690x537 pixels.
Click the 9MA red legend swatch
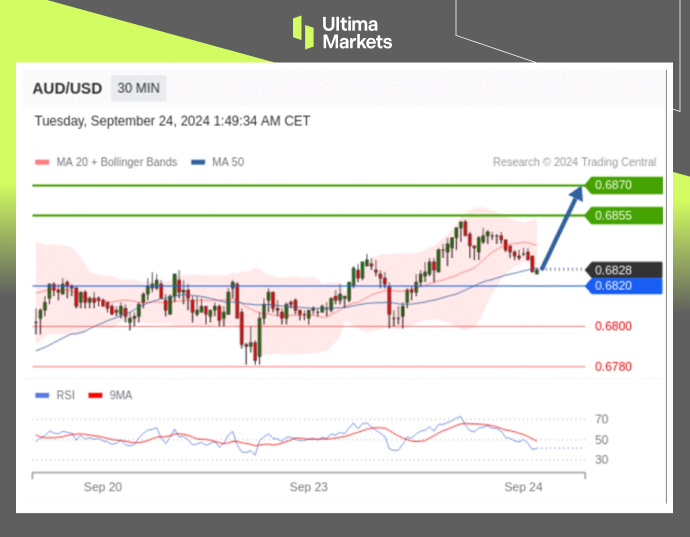[x=96, y=395]
